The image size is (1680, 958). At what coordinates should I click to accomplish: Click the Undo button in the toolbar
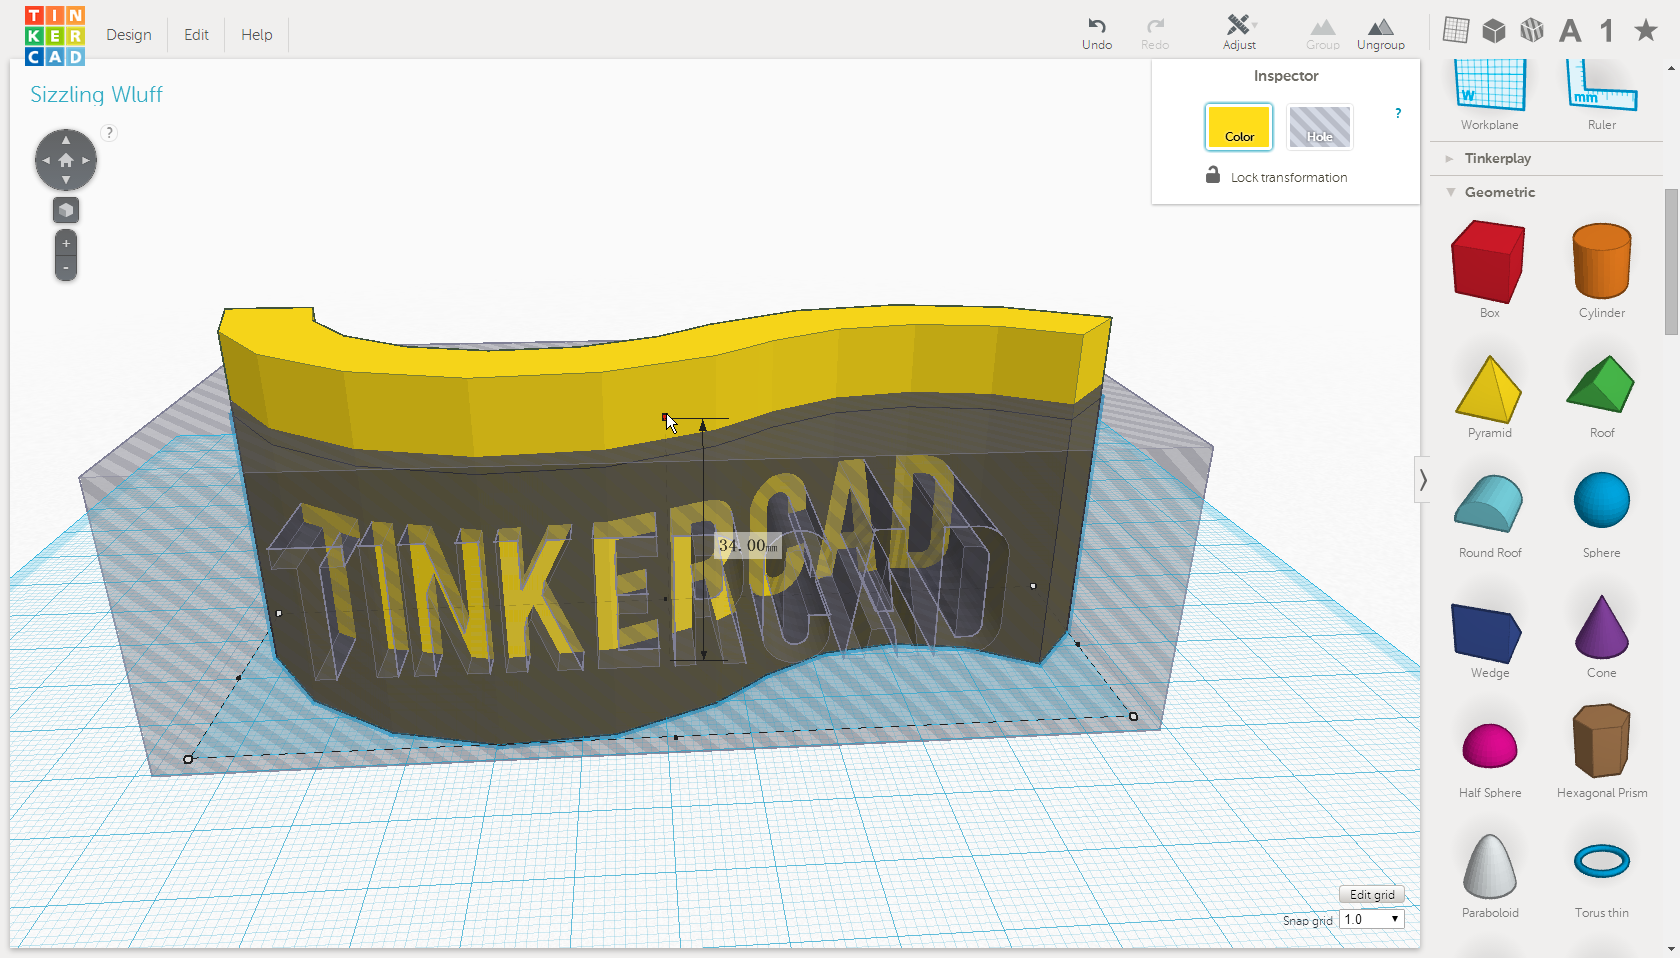tap(1096, 30)
